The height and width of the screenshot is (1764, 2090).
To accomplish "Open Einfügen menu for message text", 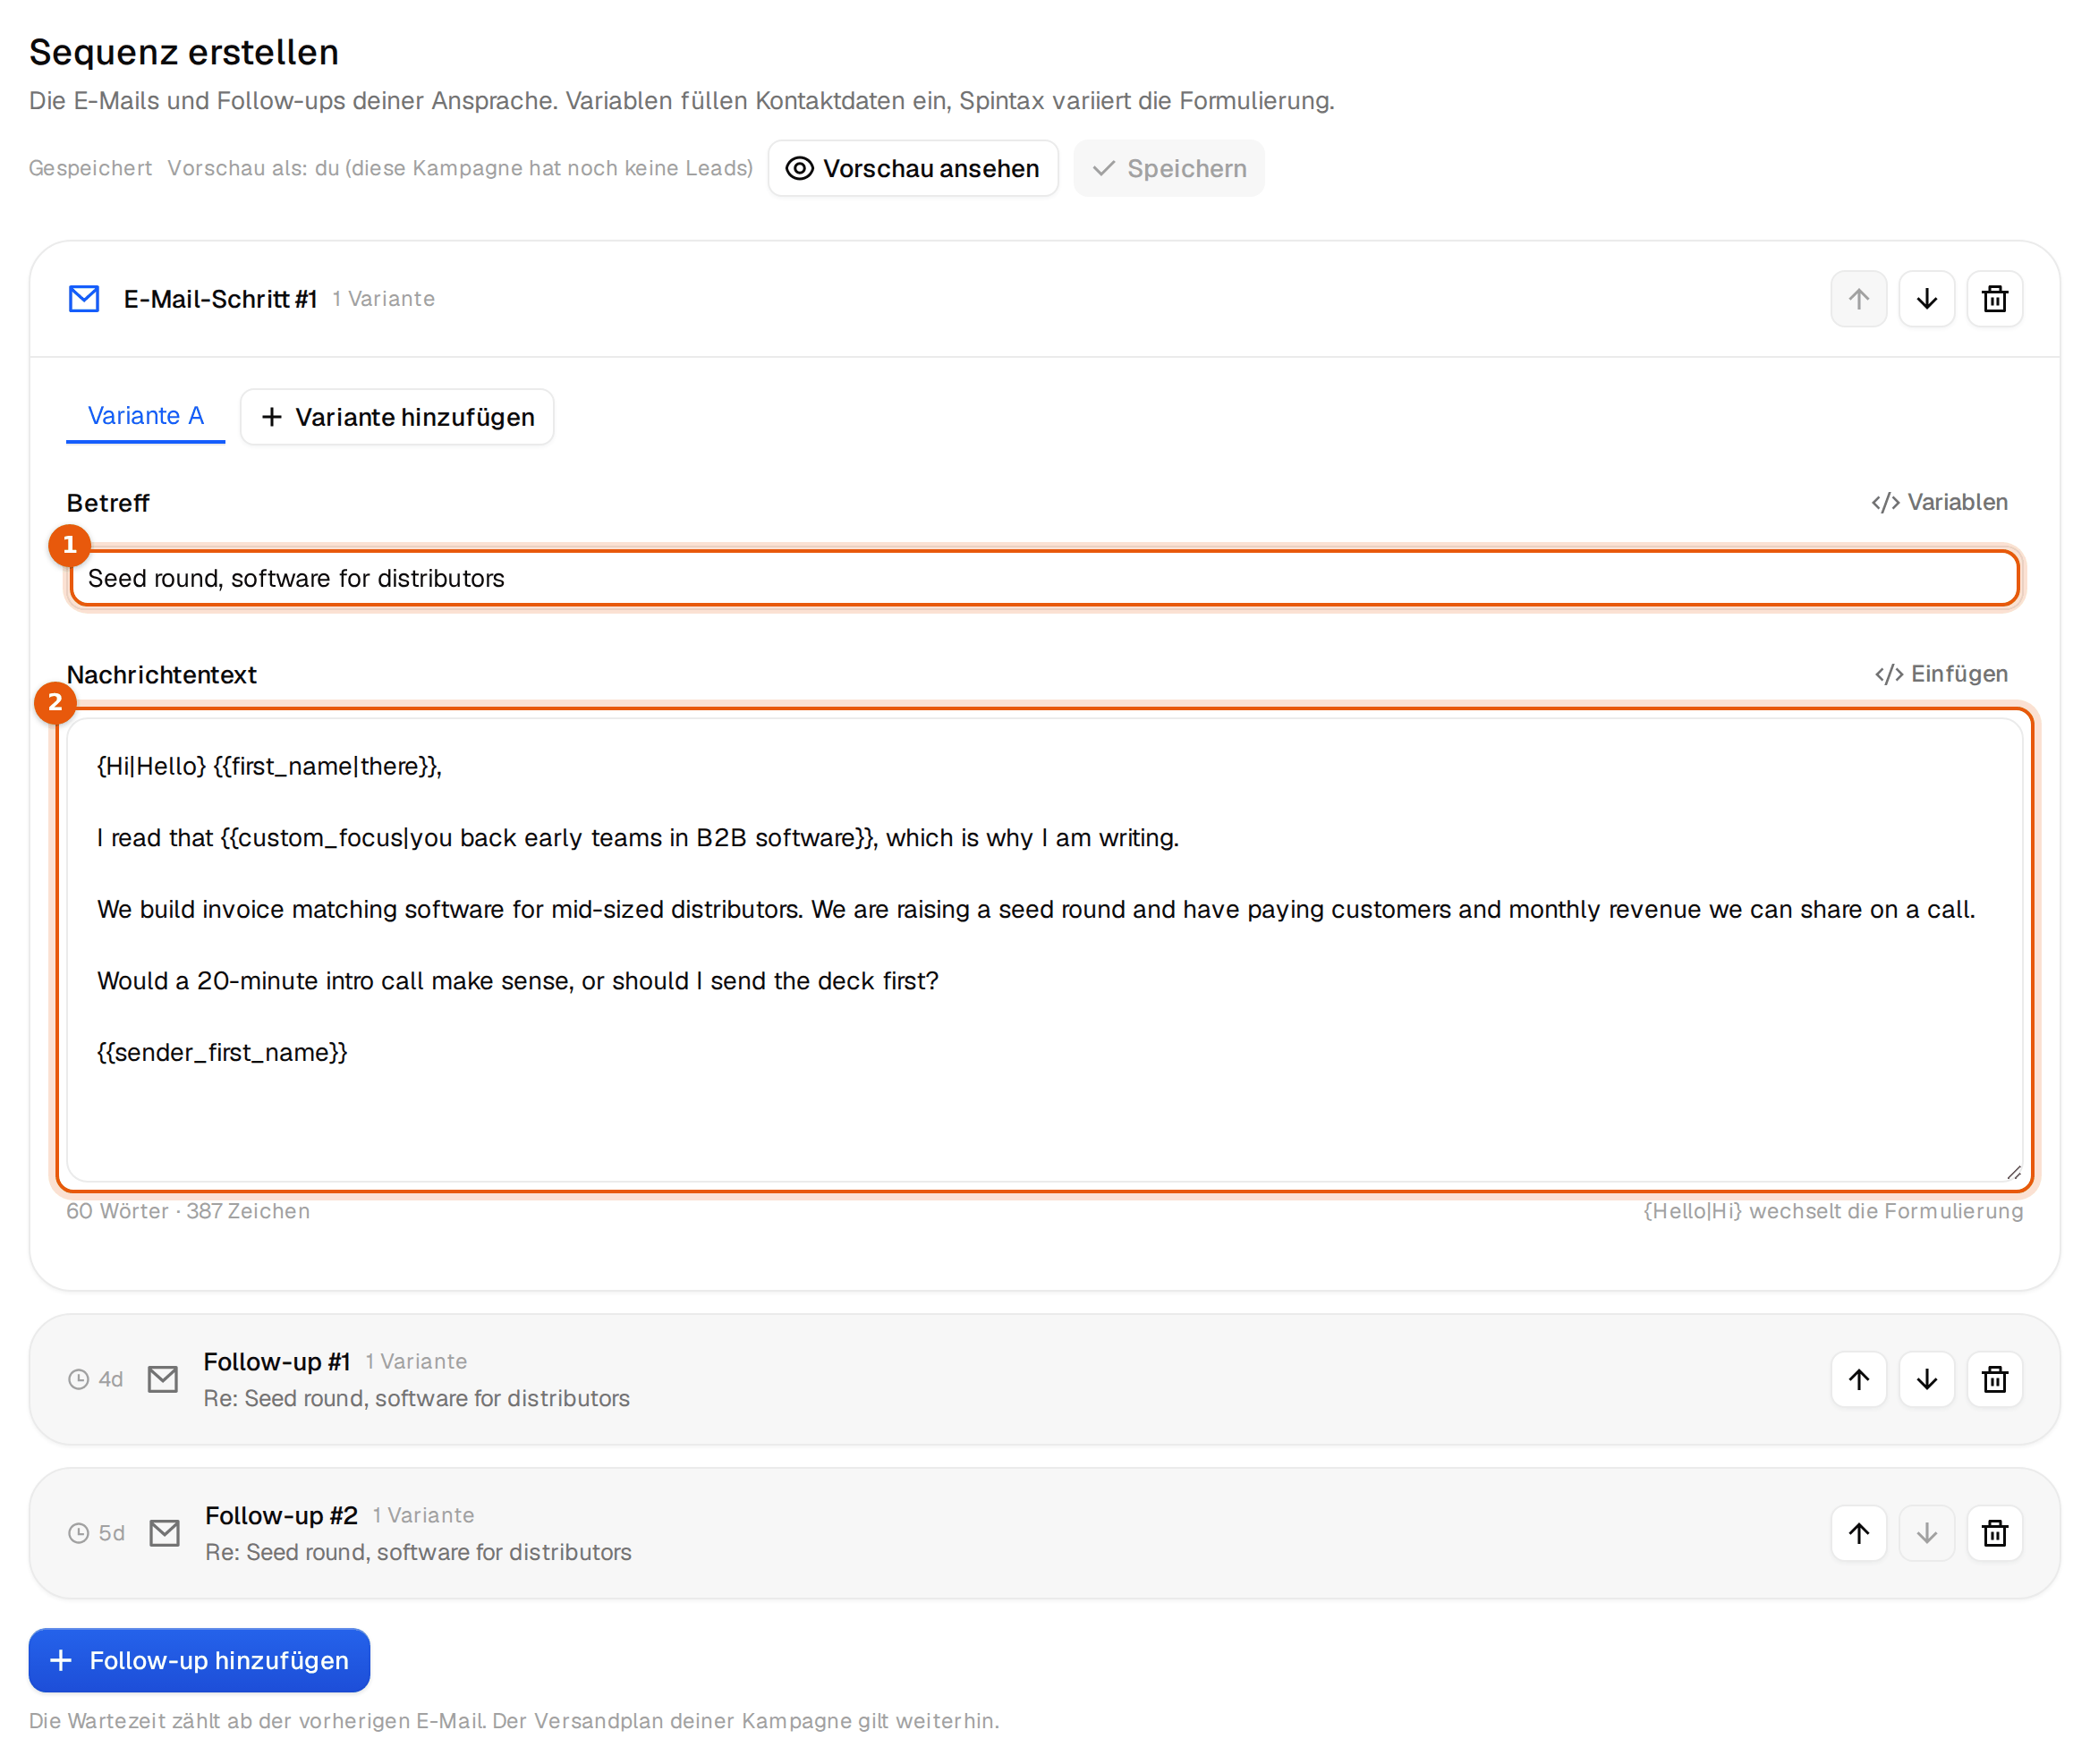I will pos(1941,674).
